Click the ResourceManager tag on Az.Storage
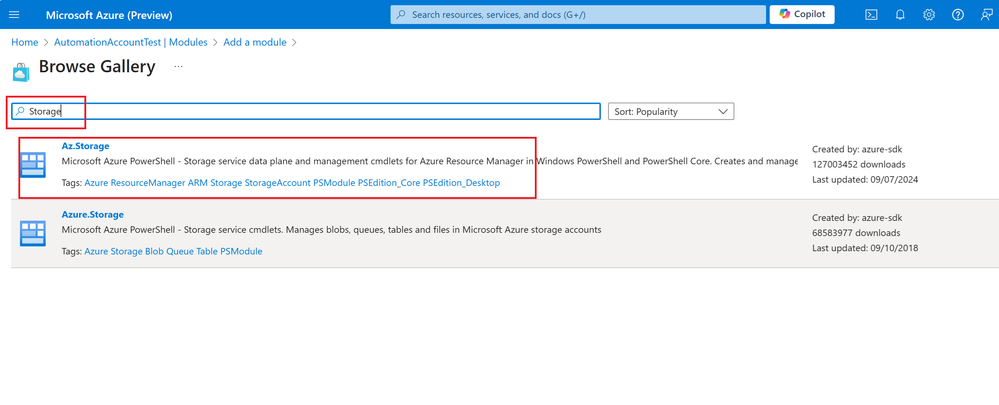This screenshot has height=405, width=999. [x=148, y=183]
